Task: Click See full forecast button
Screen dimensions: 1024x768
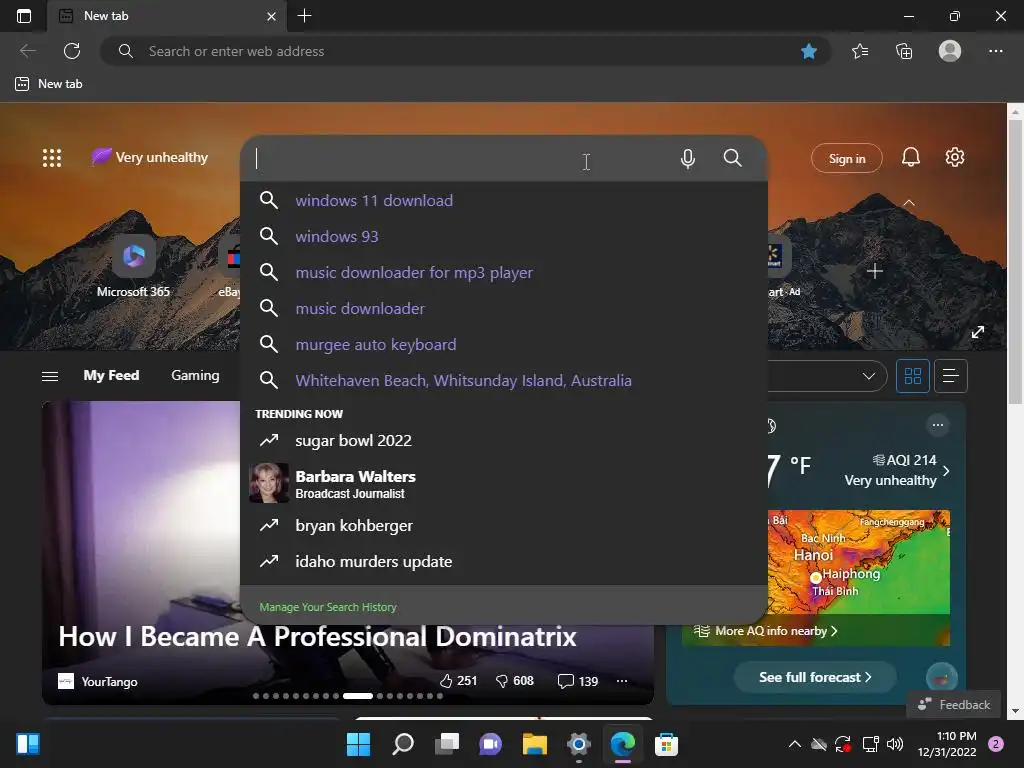Action: coord(814,677)
